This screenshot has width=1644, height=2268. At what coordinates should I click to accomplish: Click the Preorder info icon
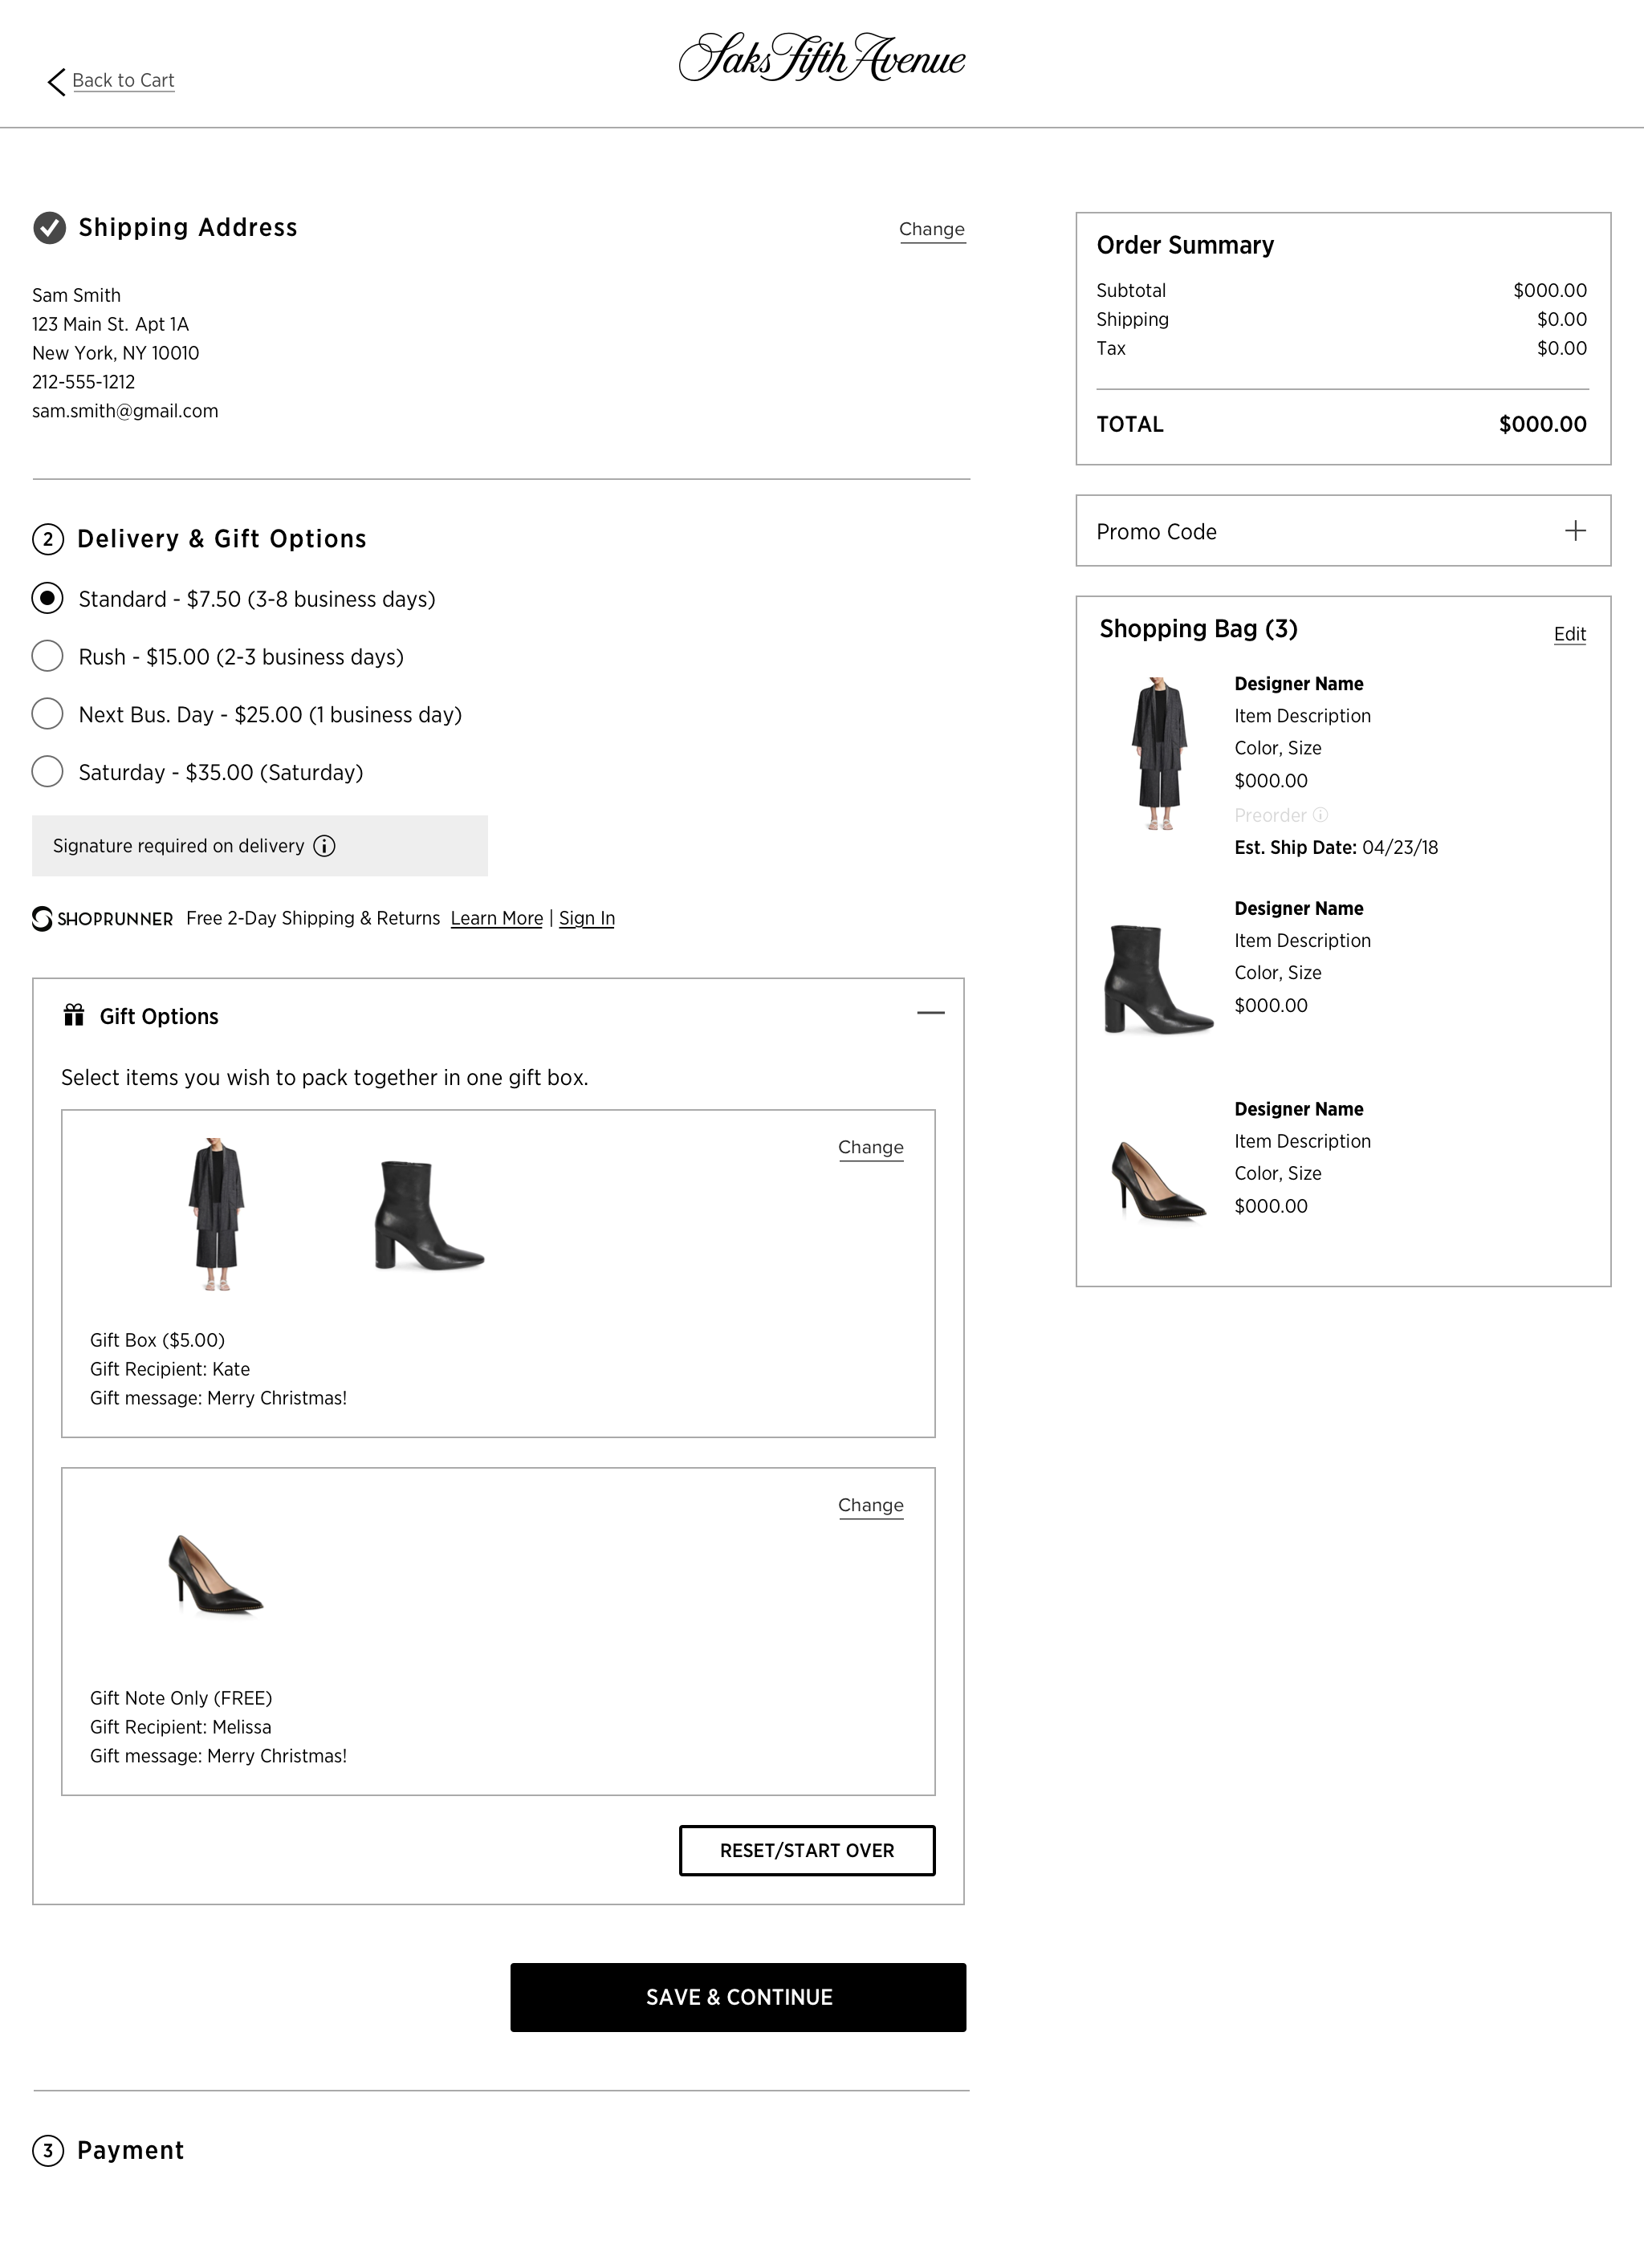pyautogui.click(x=1320, y=815)
